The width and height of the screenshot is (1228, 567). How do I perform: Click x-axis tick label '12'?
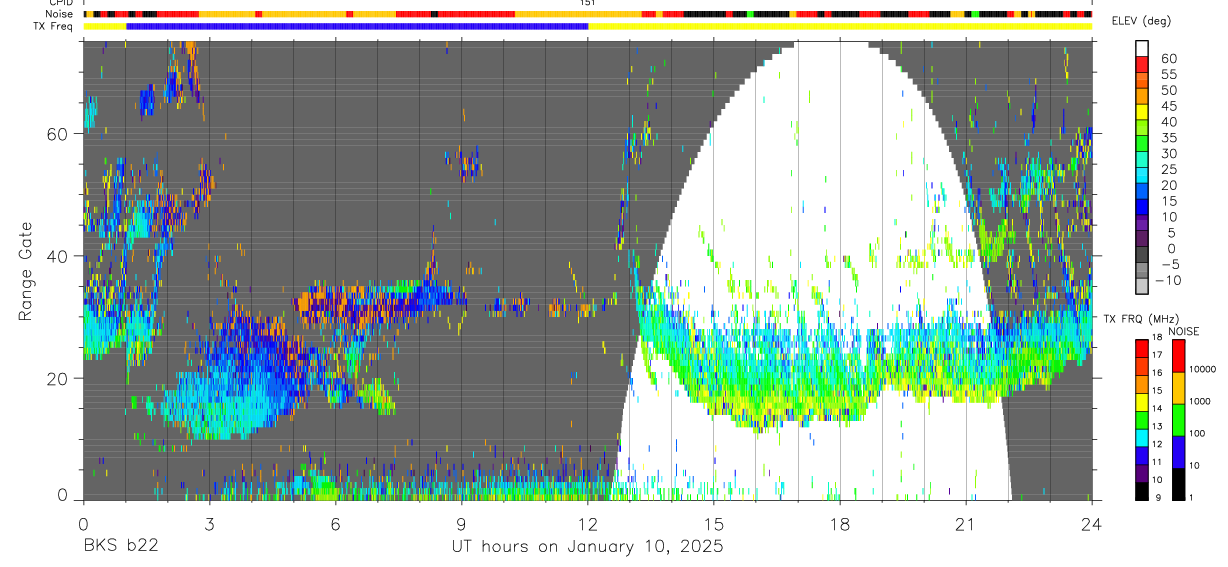[x=587, y=523]
